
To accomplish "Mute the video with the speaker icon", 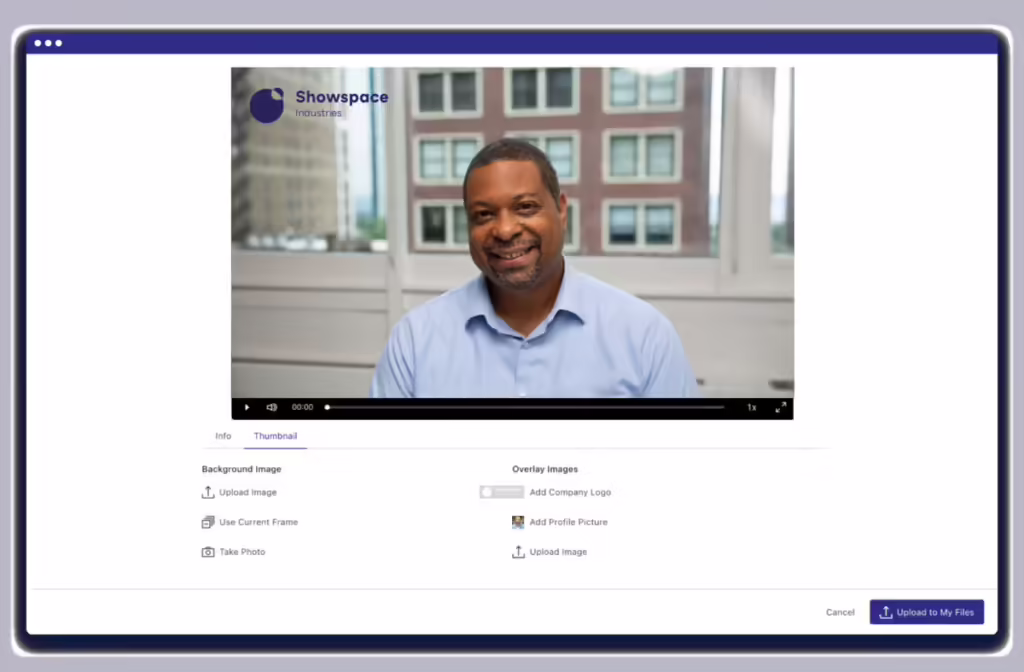I will [x=271, y=407].
